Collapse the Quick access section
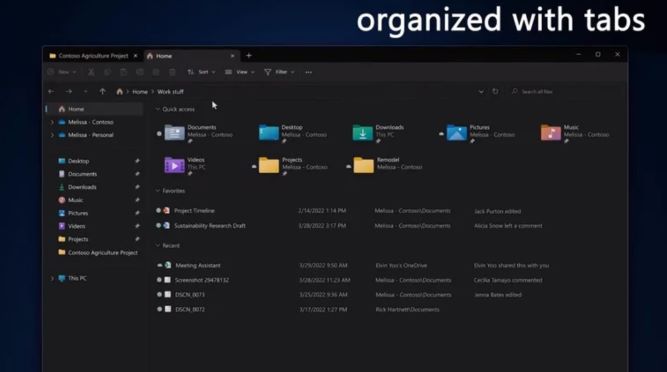 (157, 109)
